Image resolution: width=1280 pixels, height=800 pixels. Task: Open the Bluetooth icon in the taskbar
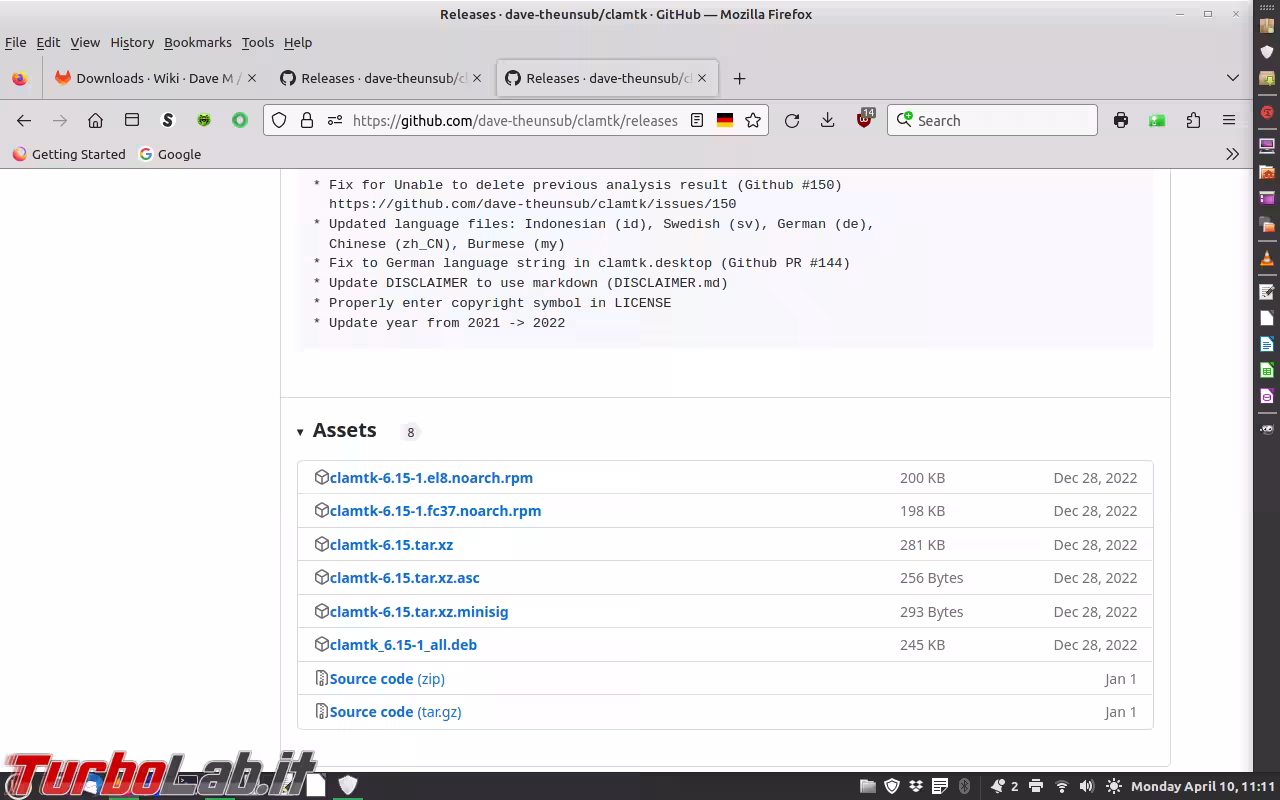pos(965,786)
